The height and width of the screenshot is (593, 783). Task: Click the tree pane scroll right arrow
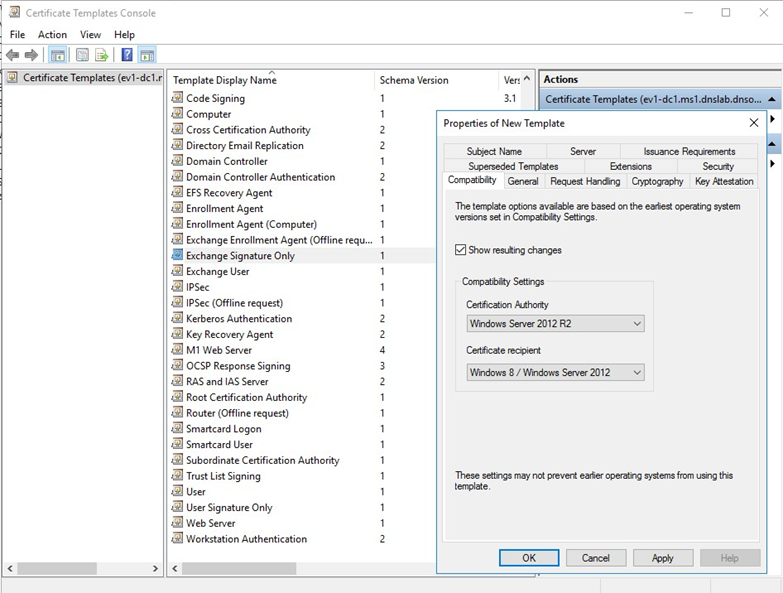point(155,569)
